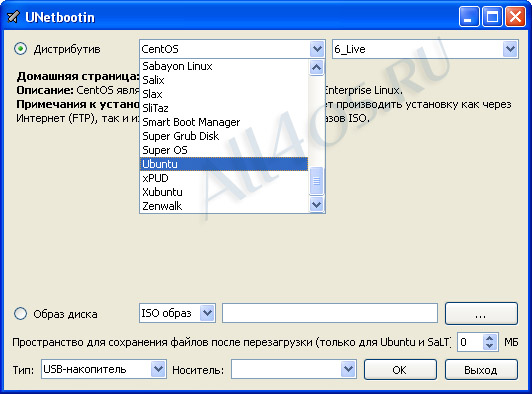Image resolution: width=532 pixels, height=394 pixels.
Task: Open the CentOS distribution dropdown arrow
Action: click(x=317, y=49)
